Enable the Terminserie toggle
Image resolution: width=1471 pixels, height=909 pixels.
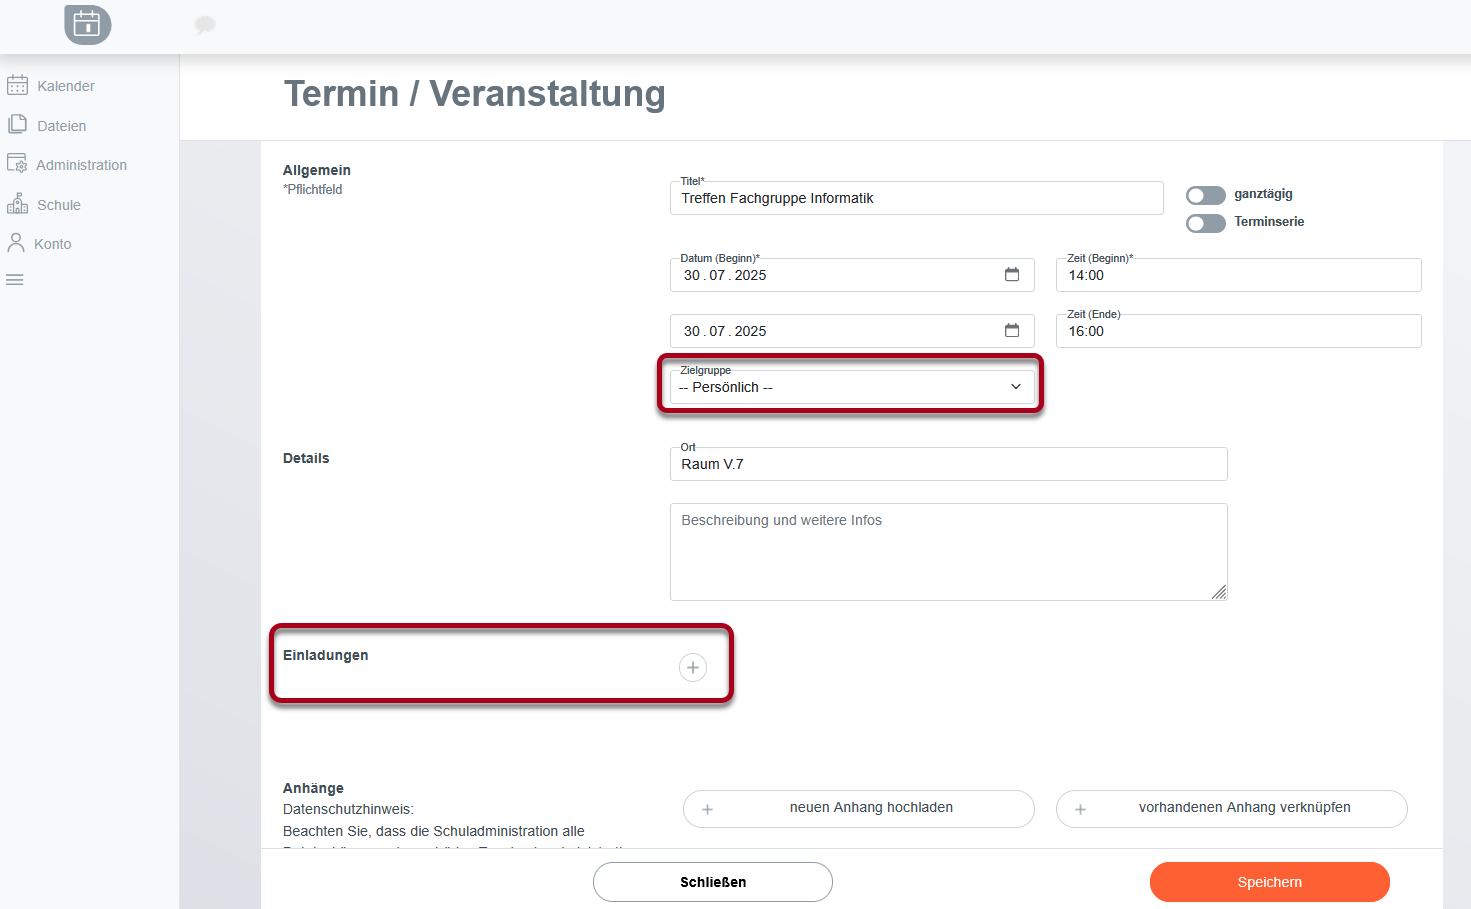[1205, 222]
